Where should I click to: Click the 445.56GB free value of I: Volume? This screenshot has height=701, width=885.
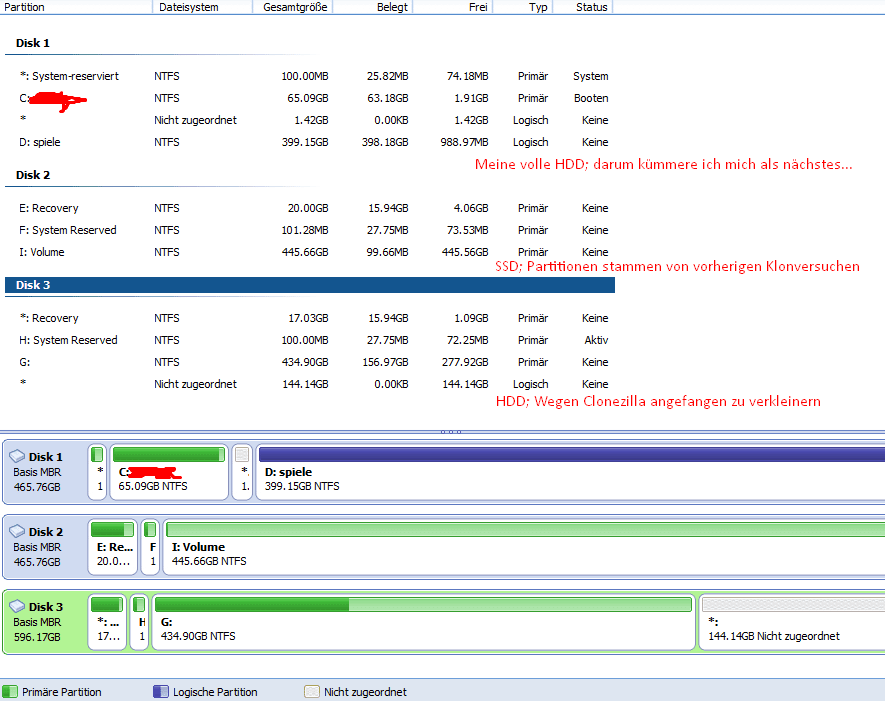pyautogui.click(x=465, y=252)
